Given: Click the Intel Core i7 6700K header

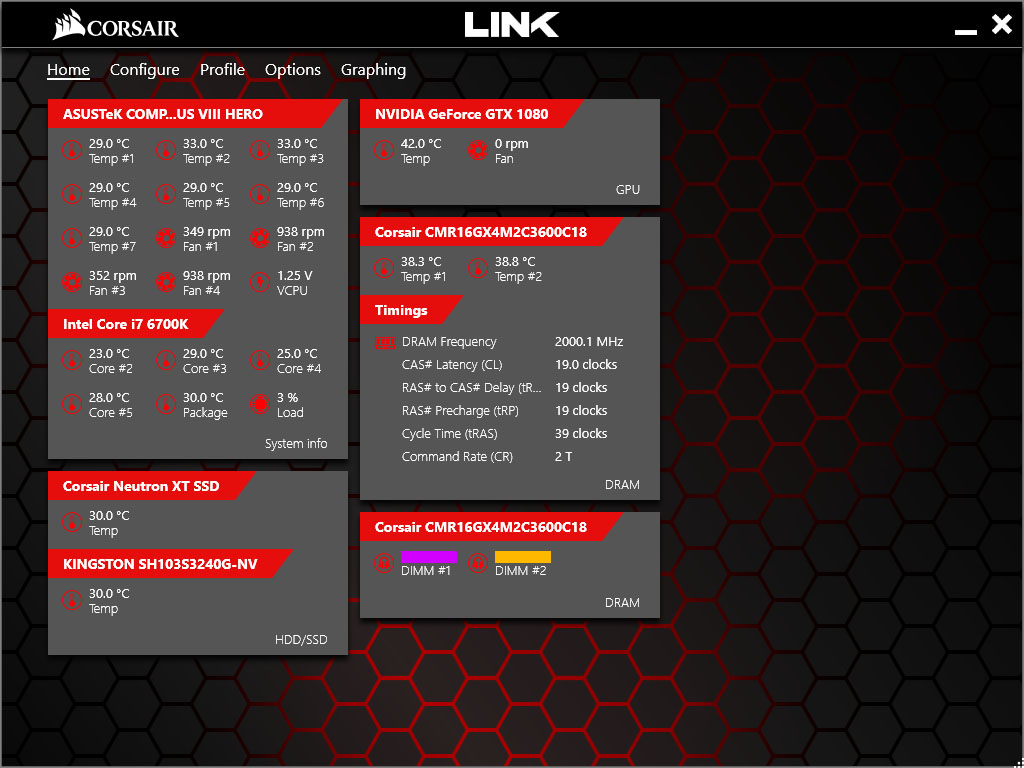Looking at the screenshot, I should [136, 324].
